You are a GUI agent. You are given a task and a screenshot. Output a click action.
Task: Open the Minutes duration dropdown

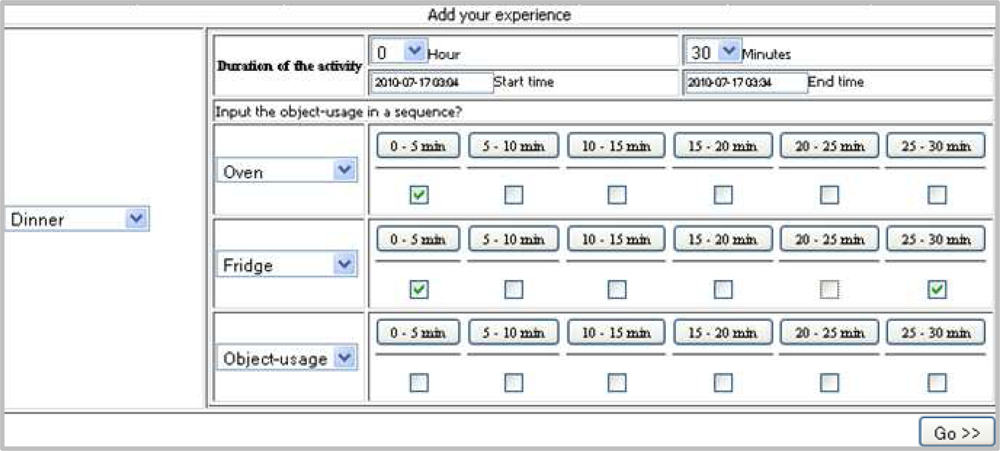pos(713,52)
